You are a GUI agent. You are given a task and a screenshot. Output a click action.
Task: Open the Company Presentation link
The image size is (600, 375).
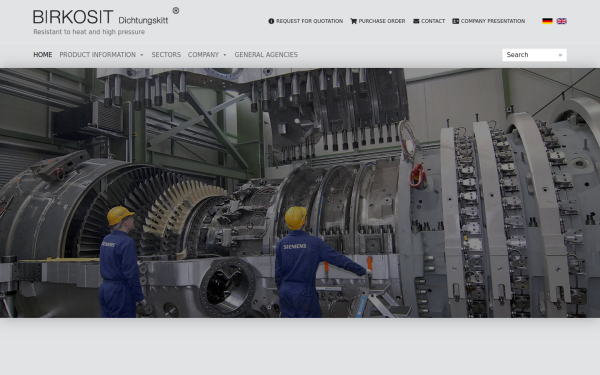[x=493, y=21]
